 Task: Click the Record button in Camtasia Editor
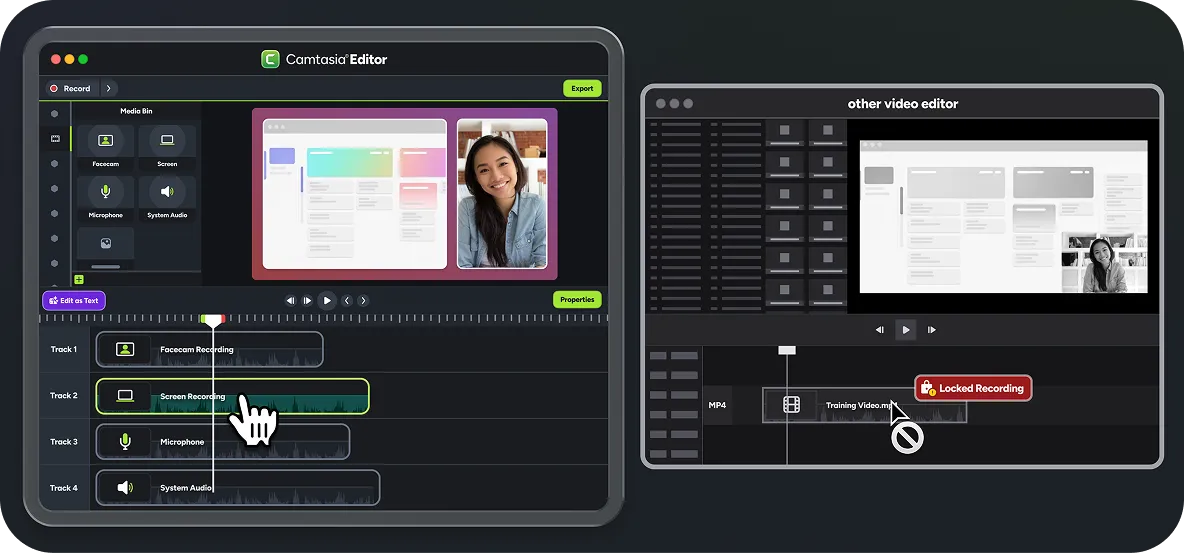[x=70, y=88]
